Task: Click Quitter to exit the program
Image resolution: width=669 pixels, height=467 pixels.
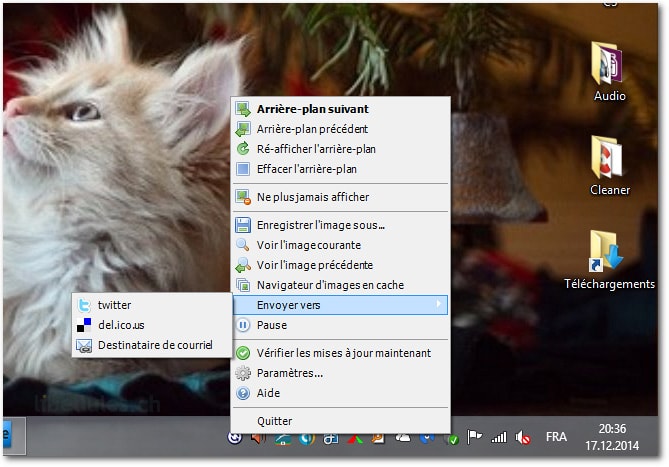Action: 340,421
